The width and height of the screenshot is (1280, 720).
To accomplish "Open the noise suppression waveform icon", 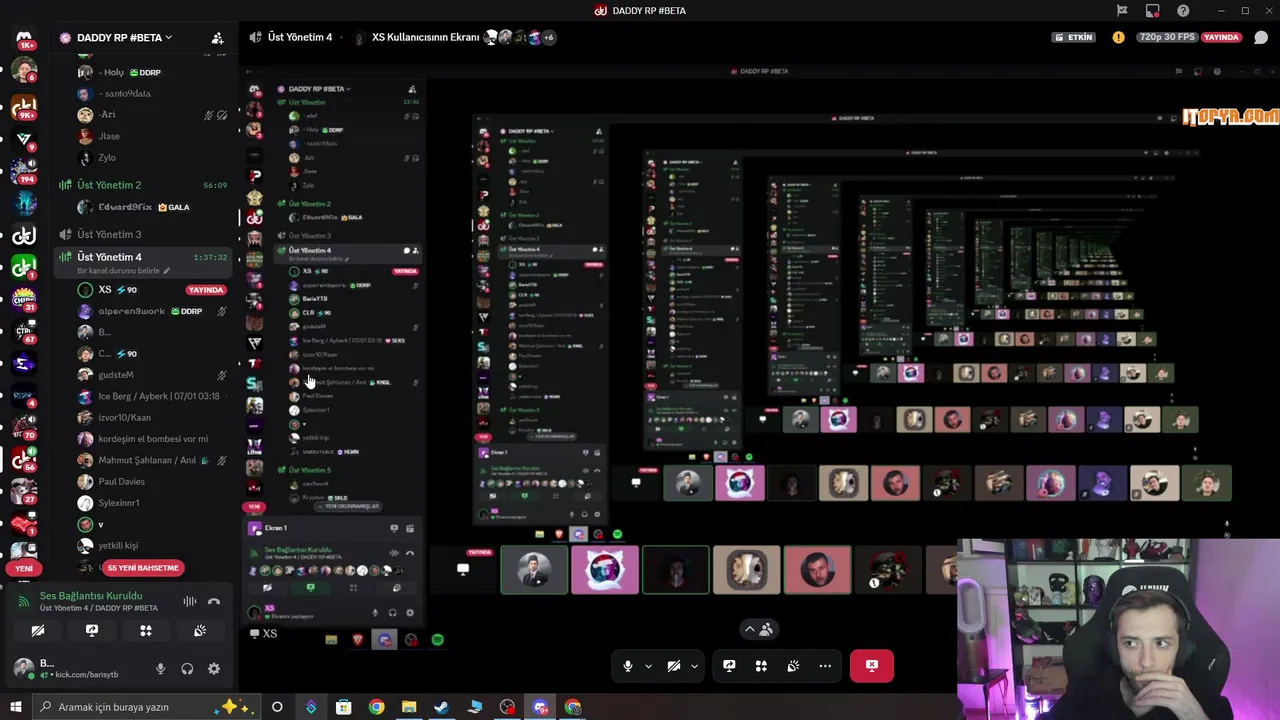I will tap(189, 601).
